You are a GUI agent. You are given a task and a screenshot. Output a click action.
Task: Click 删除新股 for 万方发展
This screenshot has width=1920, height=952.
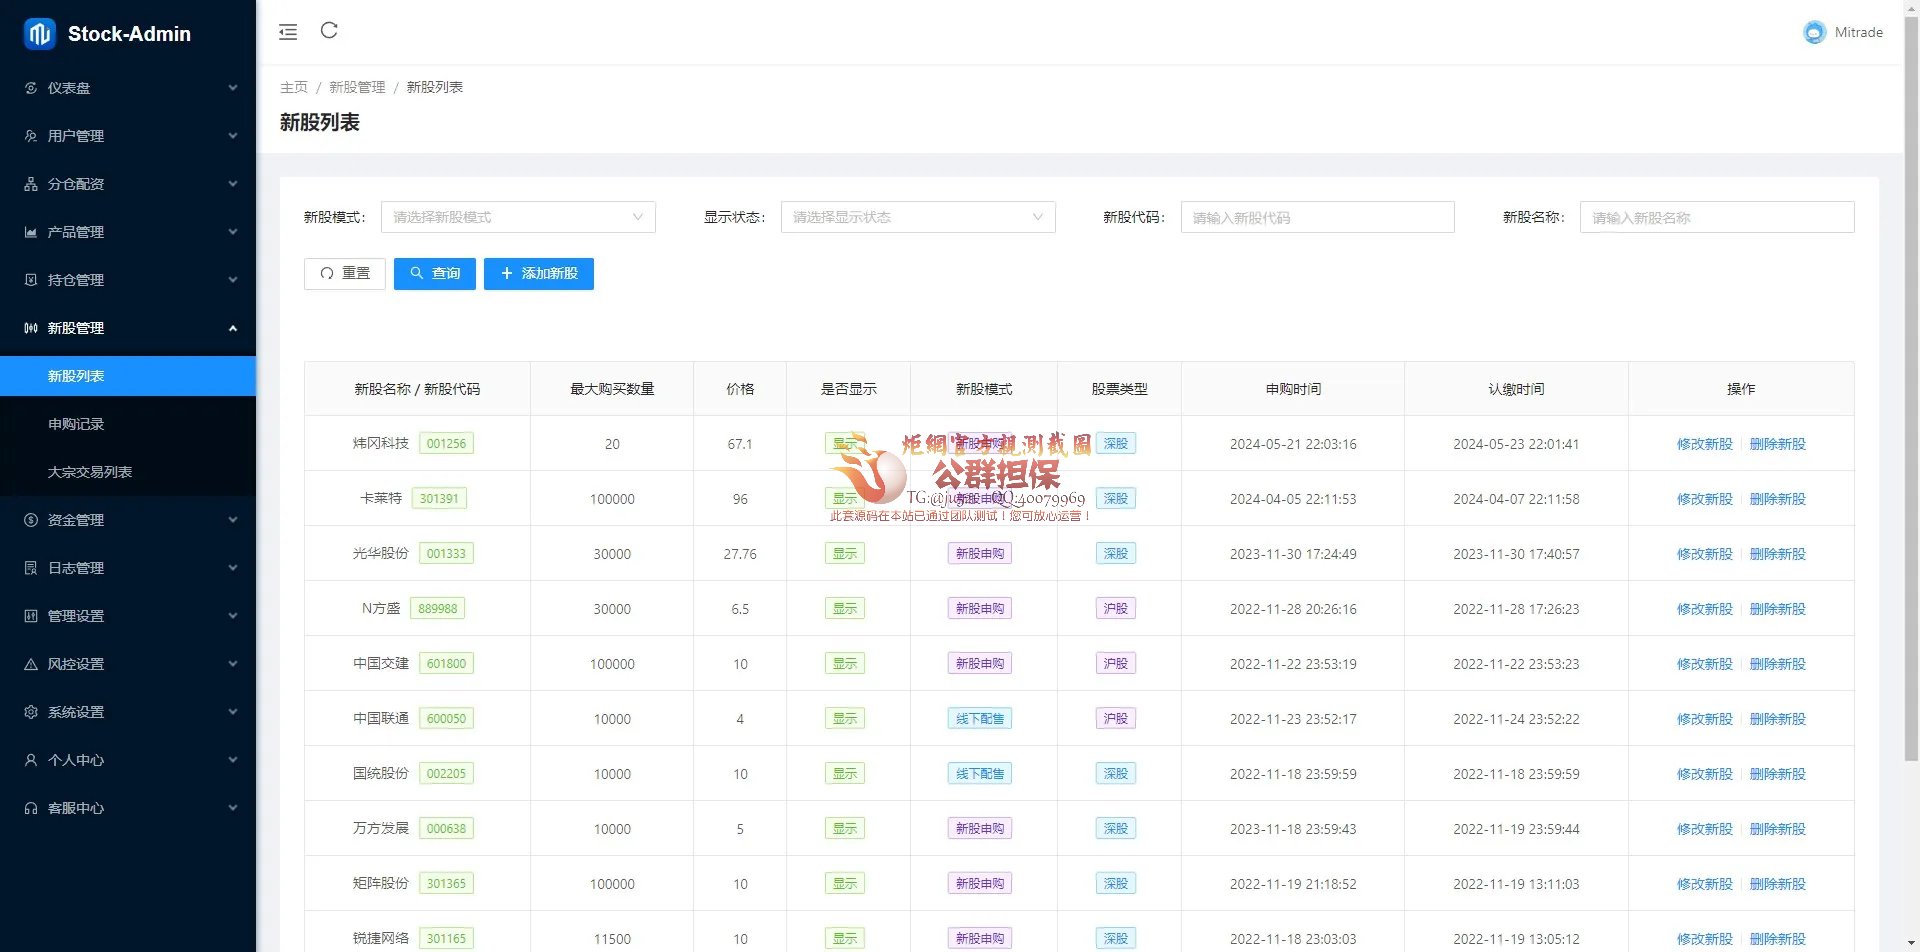click(x=1777, y=829)
